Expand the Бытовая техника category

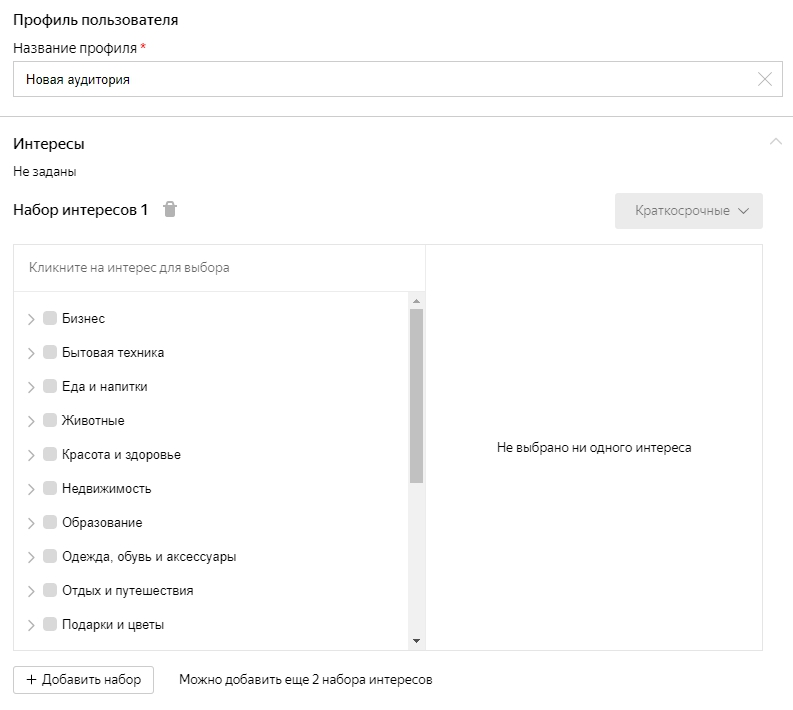[31, 353]
